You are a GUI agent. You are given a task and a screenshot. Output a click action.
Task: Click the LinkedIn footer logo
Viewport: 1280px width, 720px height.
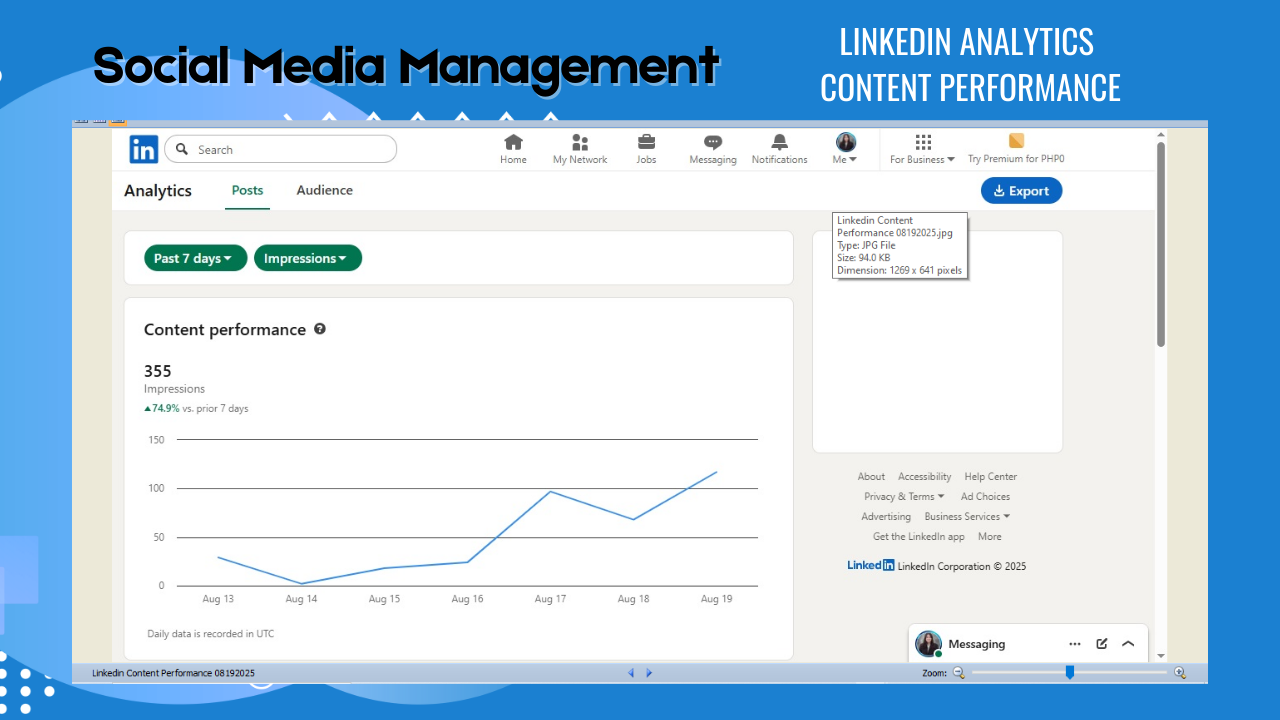[x=871, y=565]
